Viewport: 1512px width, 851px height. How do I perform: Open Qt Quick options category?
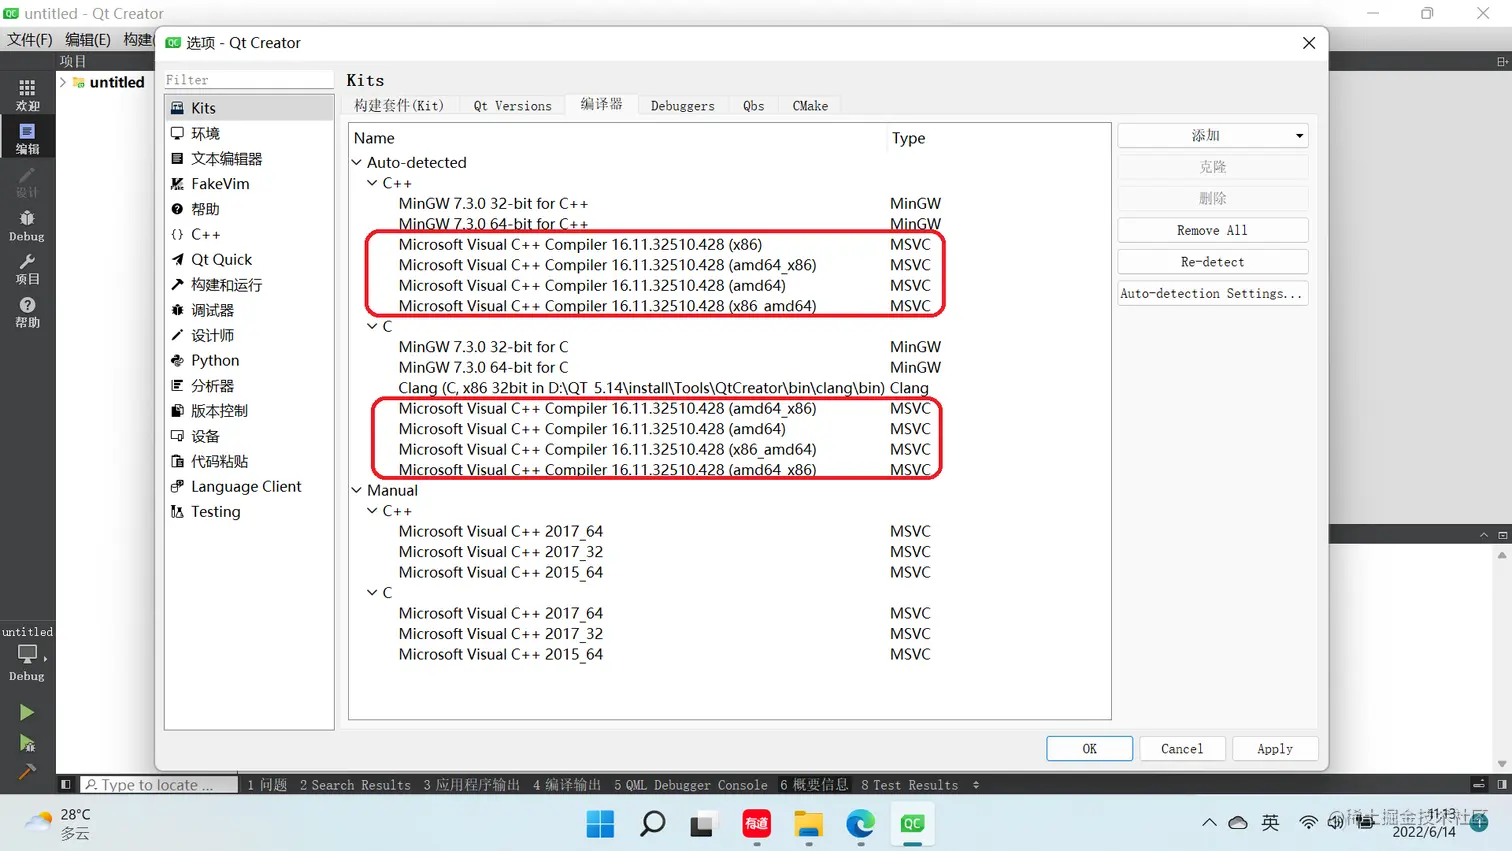[249, 259]
